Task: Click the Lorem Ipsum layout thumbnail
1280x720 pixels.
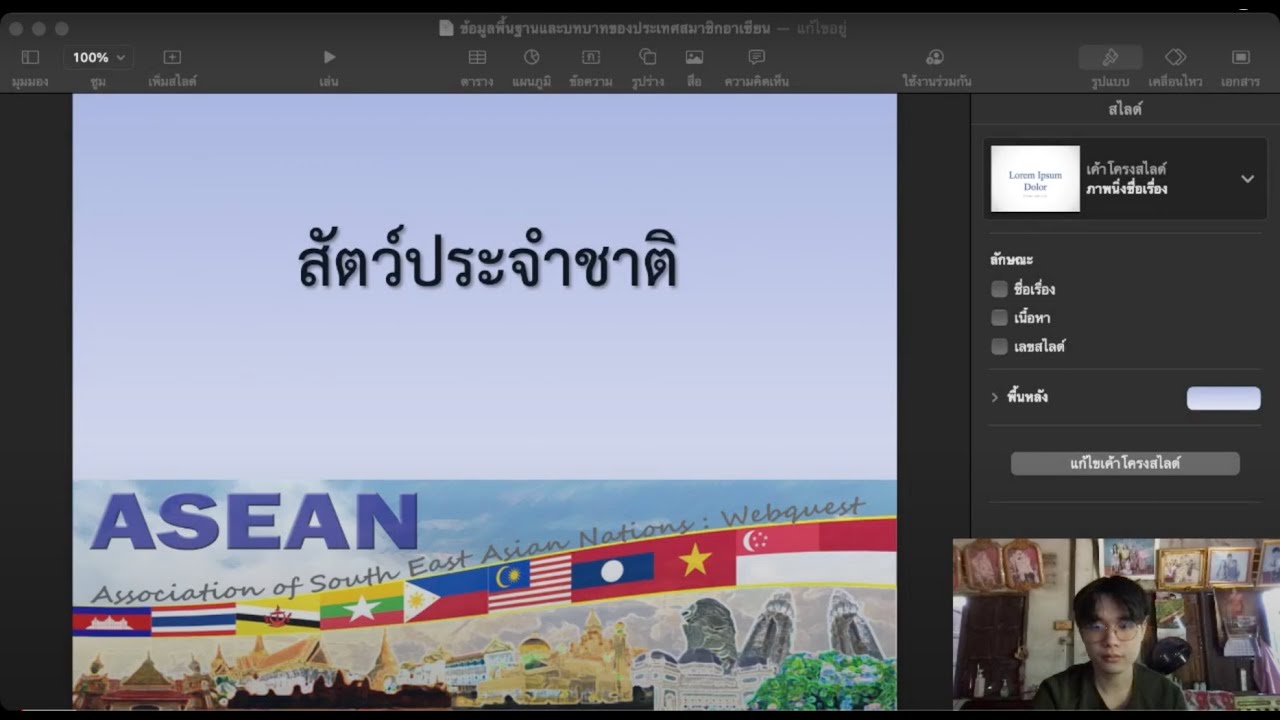Action: click(x=1035, y=179)
